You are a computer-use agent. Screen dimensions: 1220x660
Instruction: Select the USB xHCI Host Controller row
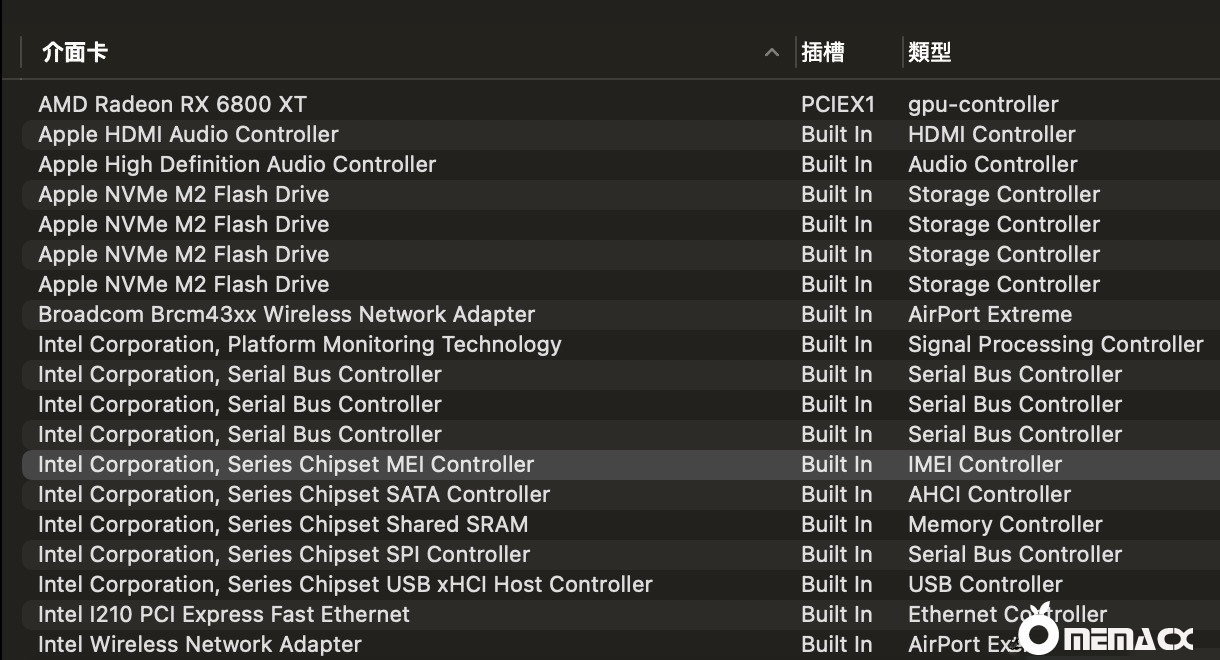click(x=345, y=584)
